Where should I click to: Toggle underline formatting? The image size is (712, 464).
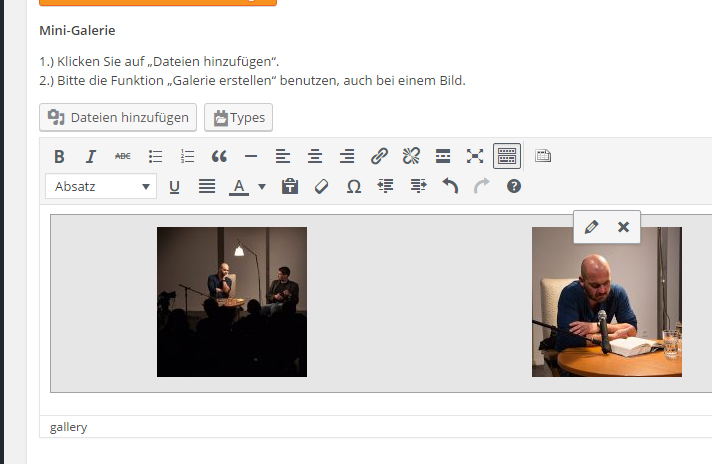click(174, 186)
